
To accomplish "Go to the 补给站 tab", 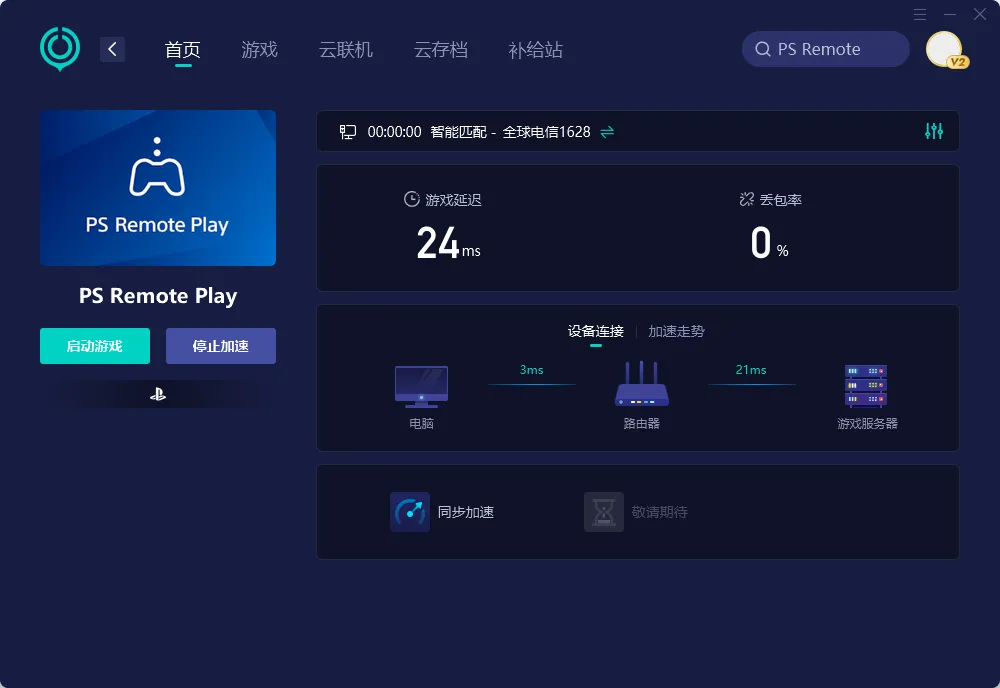I will [x=535, y=50].
